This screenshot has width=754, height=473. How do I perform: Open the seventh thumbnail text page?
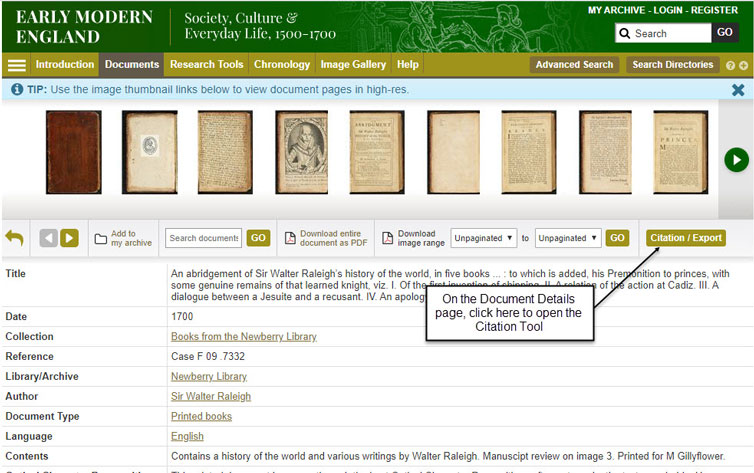(529, 152)
